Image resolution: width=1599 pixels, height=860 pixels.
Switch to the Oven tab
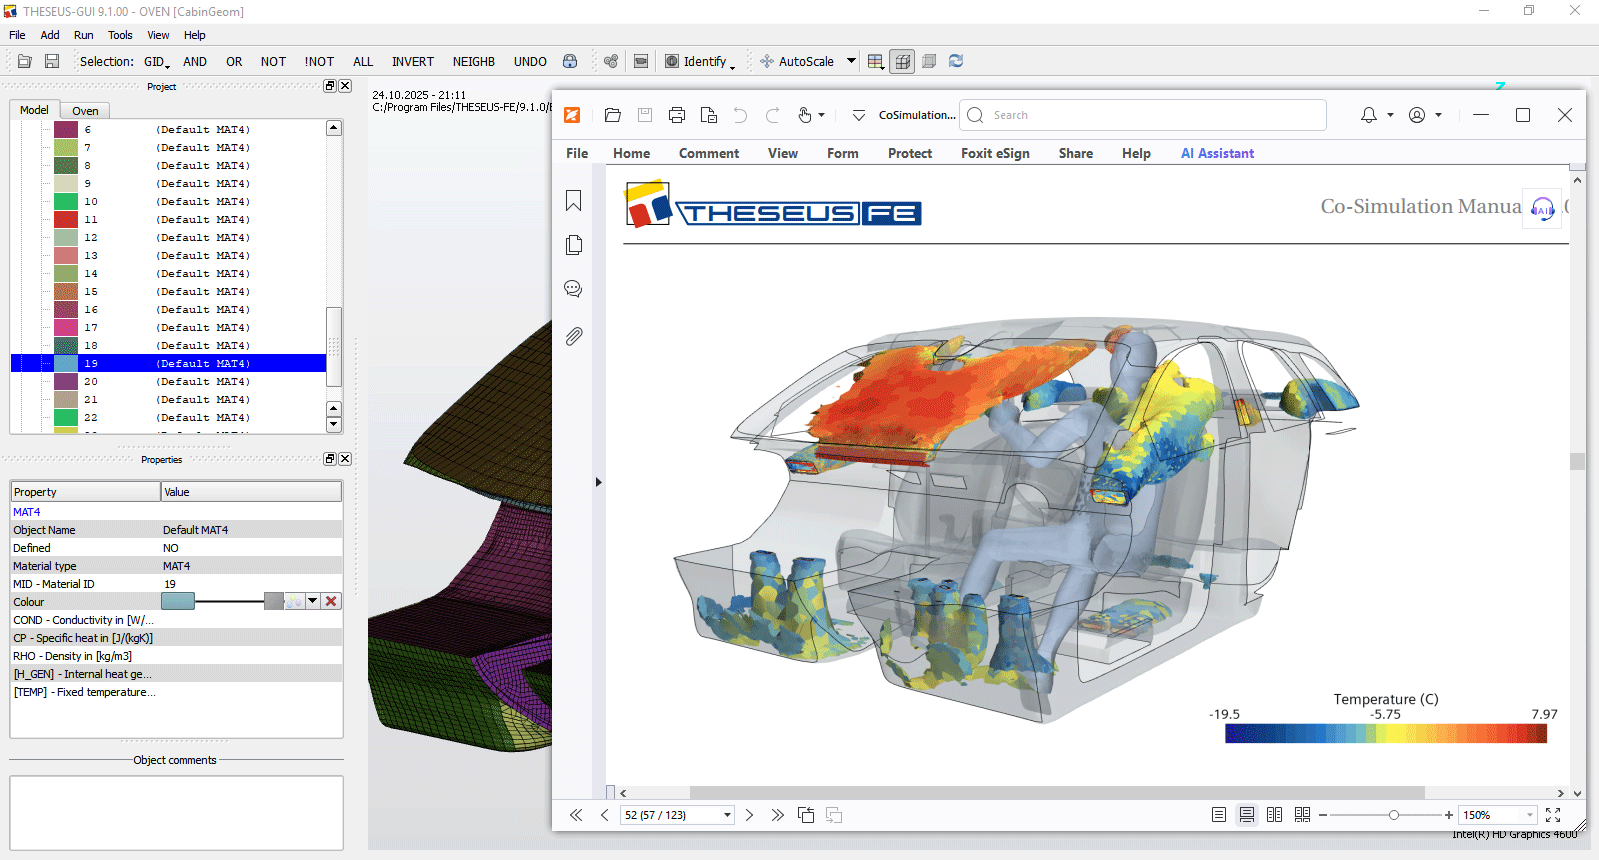pyautogui.click(x=85, y=111)
